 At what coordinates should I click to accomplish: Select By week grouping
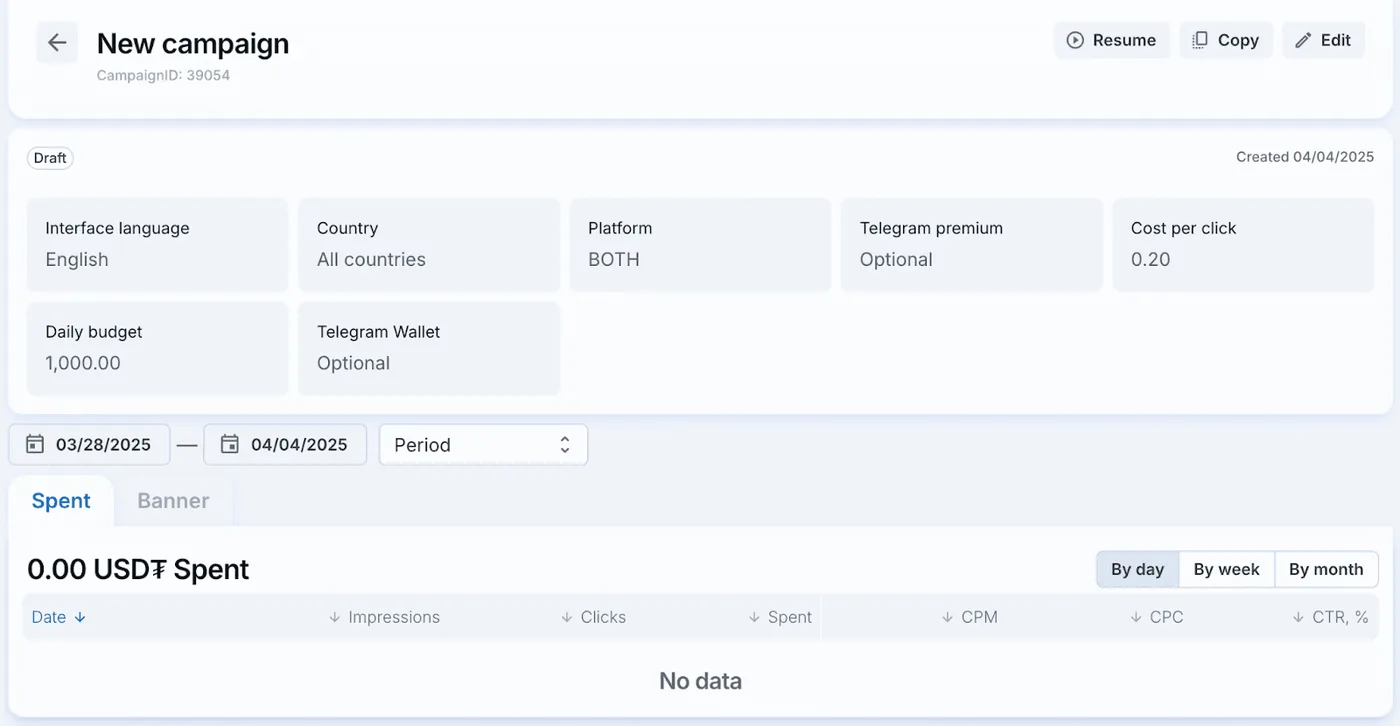tap(1226, 569)
